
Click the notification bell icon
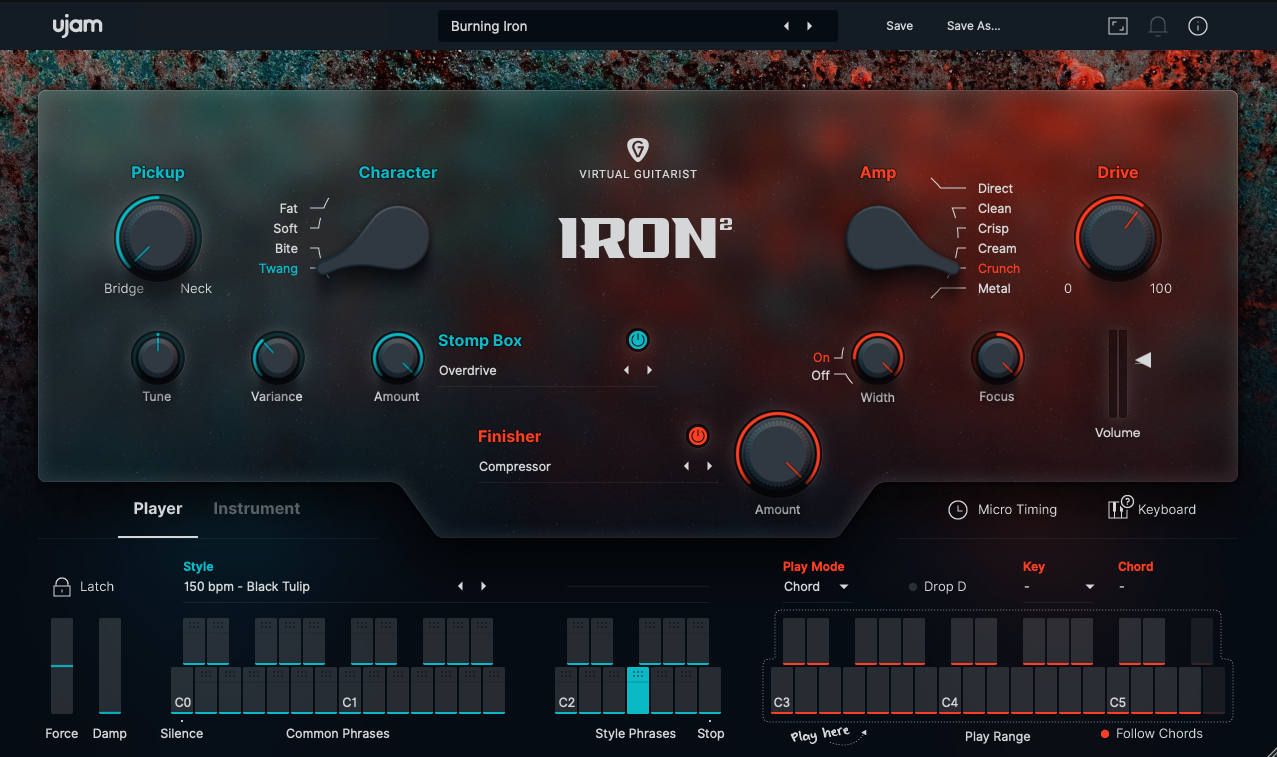pos(1157,27)
